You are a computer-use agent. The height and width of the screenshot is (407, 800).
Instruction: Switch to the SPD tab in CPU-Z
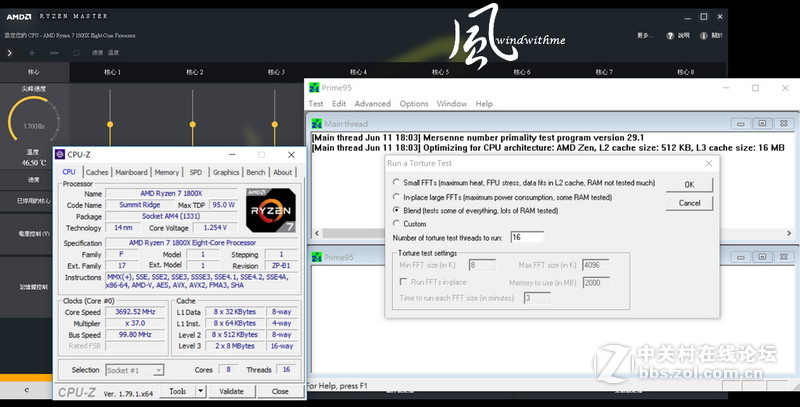[196, 172]
